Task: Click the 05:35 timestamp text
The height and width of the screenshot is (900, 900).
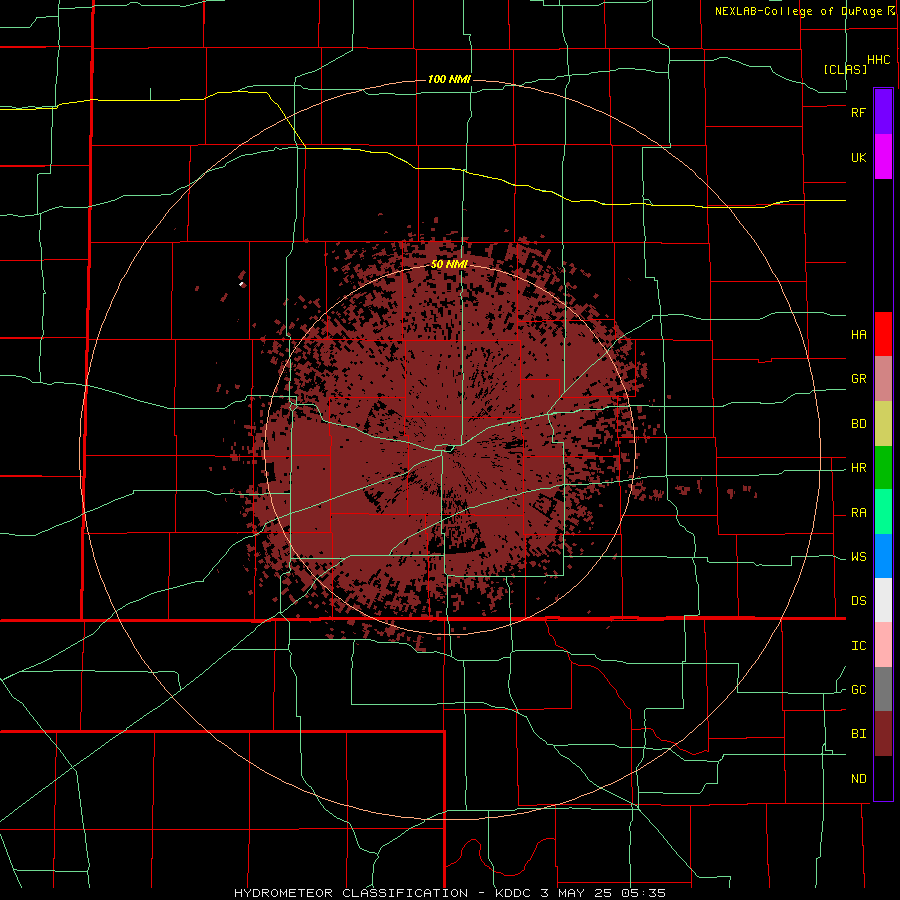Action: (x=645, y=893)
